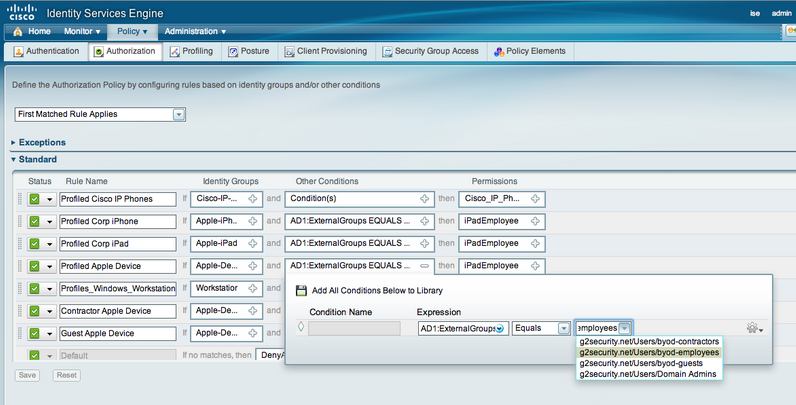Image resolution: width=796 pixels, height=405 pixels.
Task: Click the Cisco logo
Action: (x=22, y=12)
